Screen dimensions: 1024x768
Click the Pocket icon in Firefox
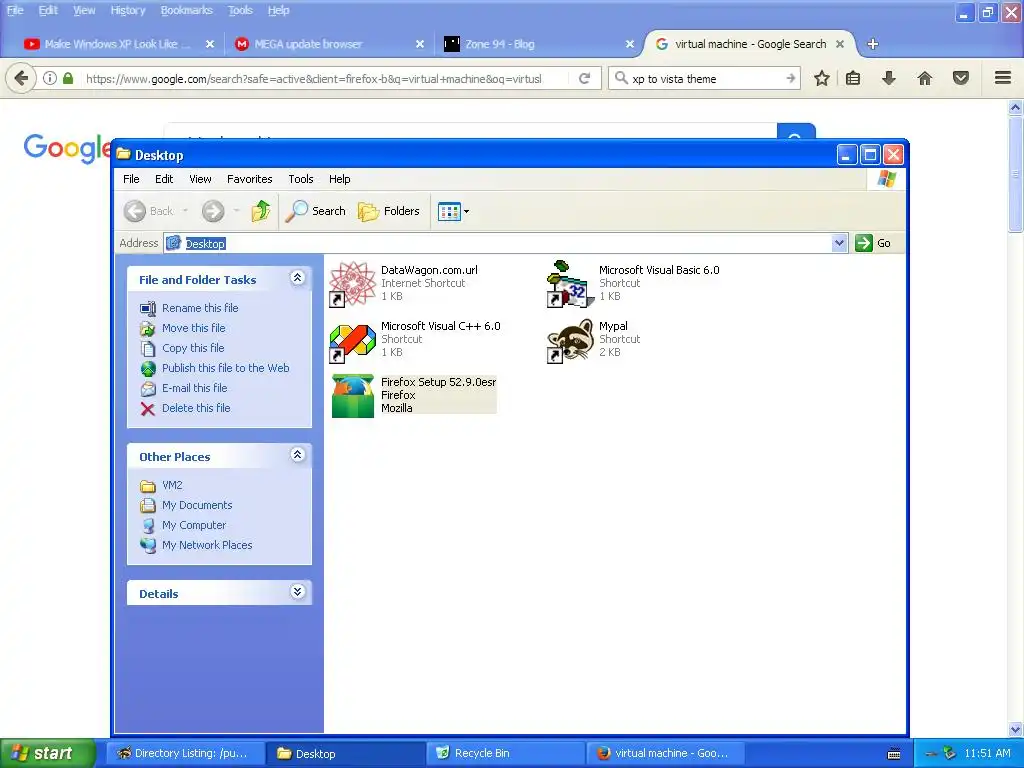961,79
